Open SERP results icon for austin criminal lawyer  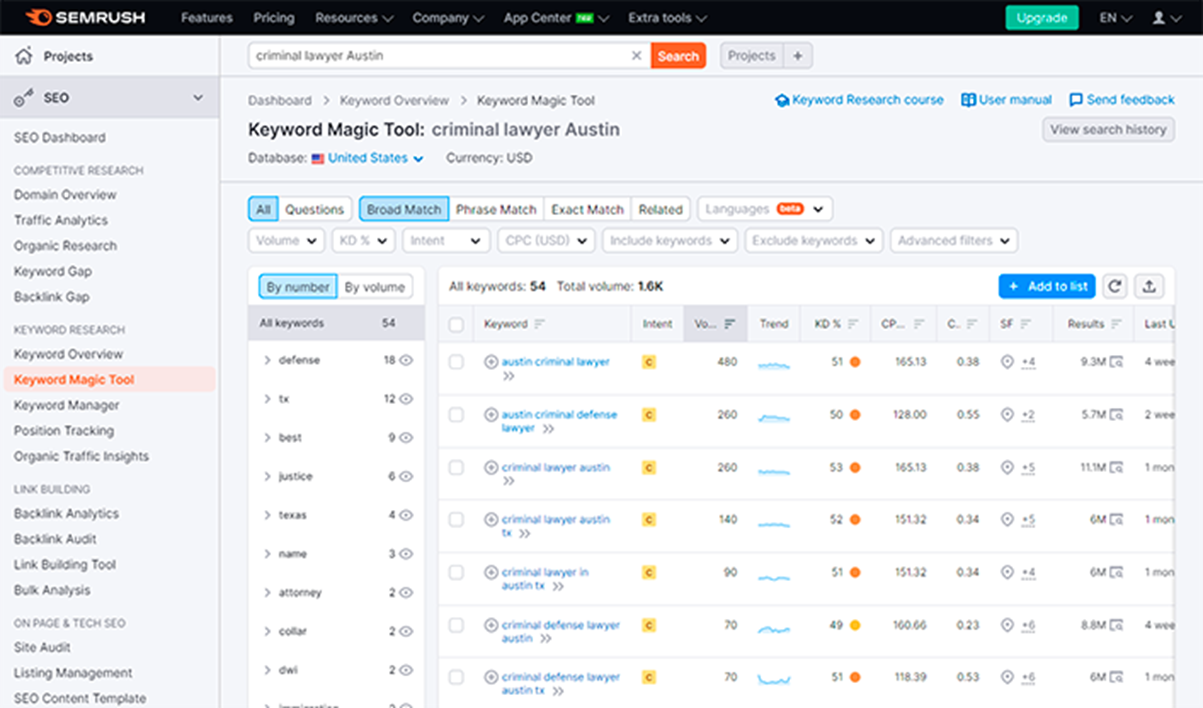1116,362
